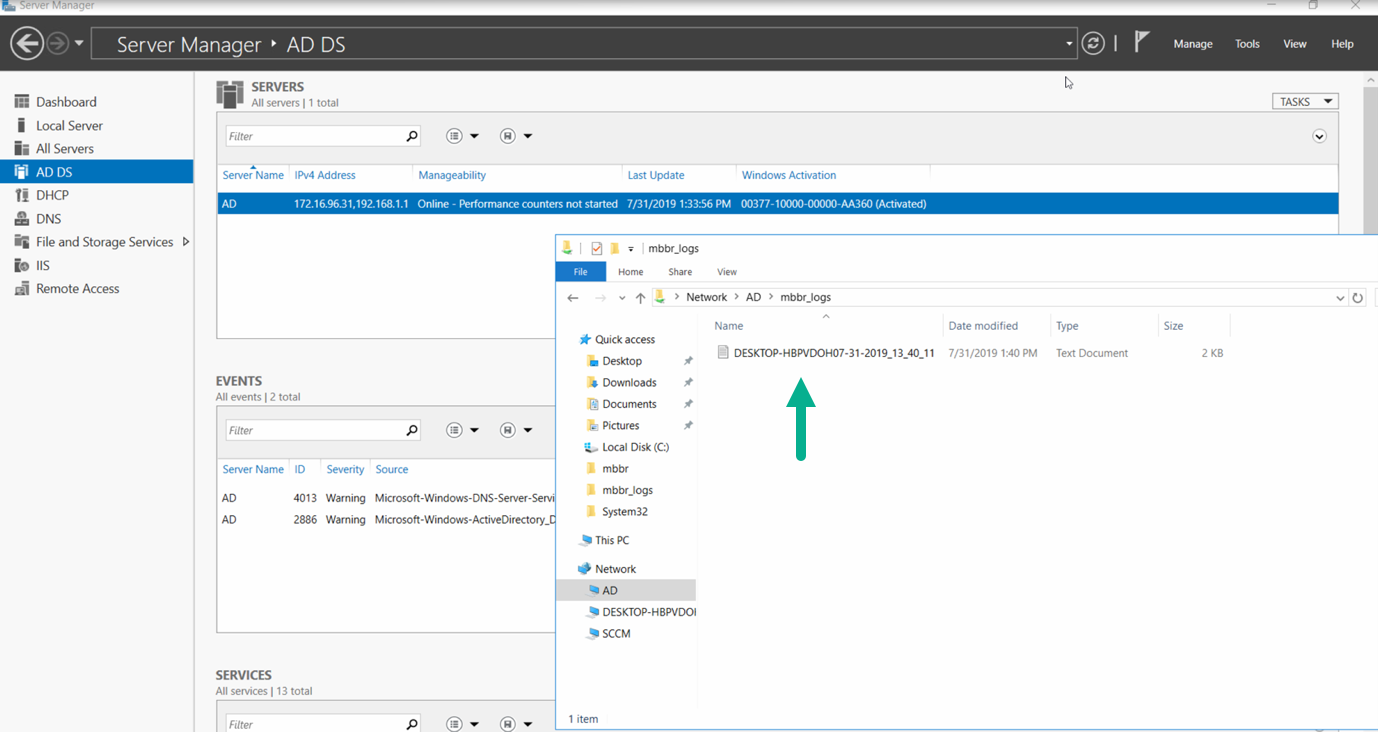This screenshot has height=732, width=1378.
Task: Click AD in Explorer breadcrumb path
Action: click(x=753, y=297)
